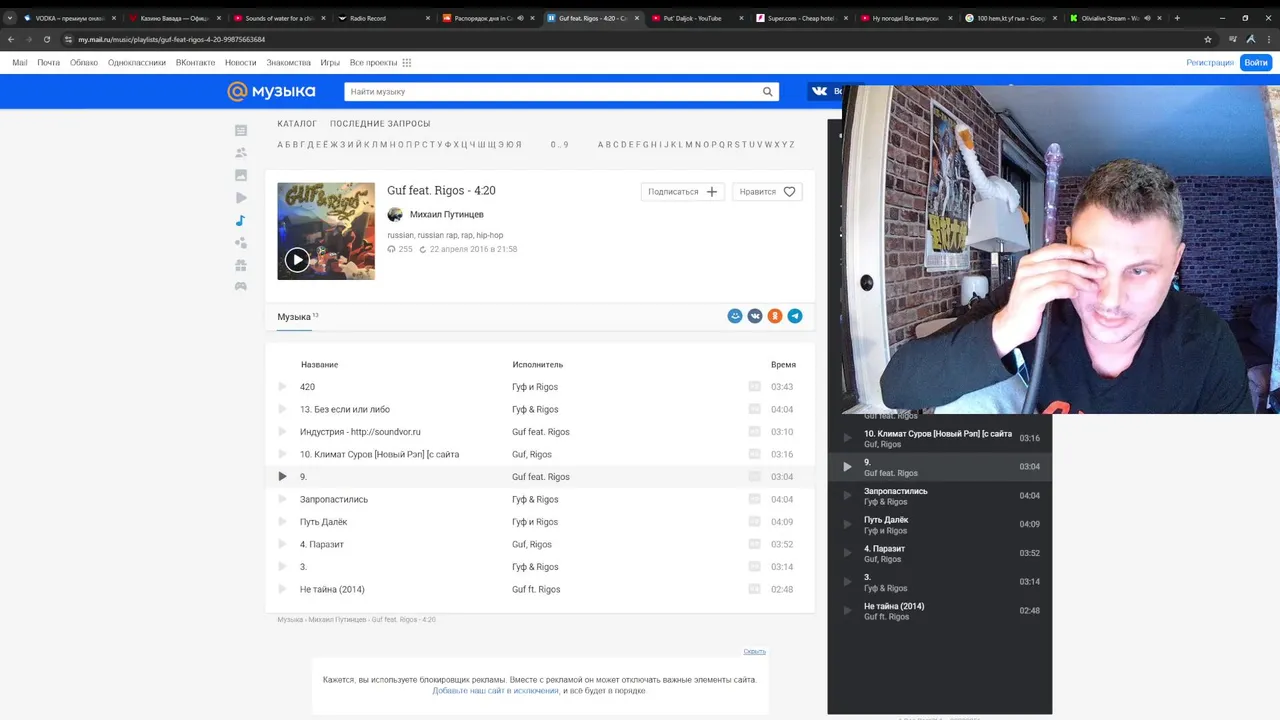Open the friends sidebar icon

(x=241, y=153)
